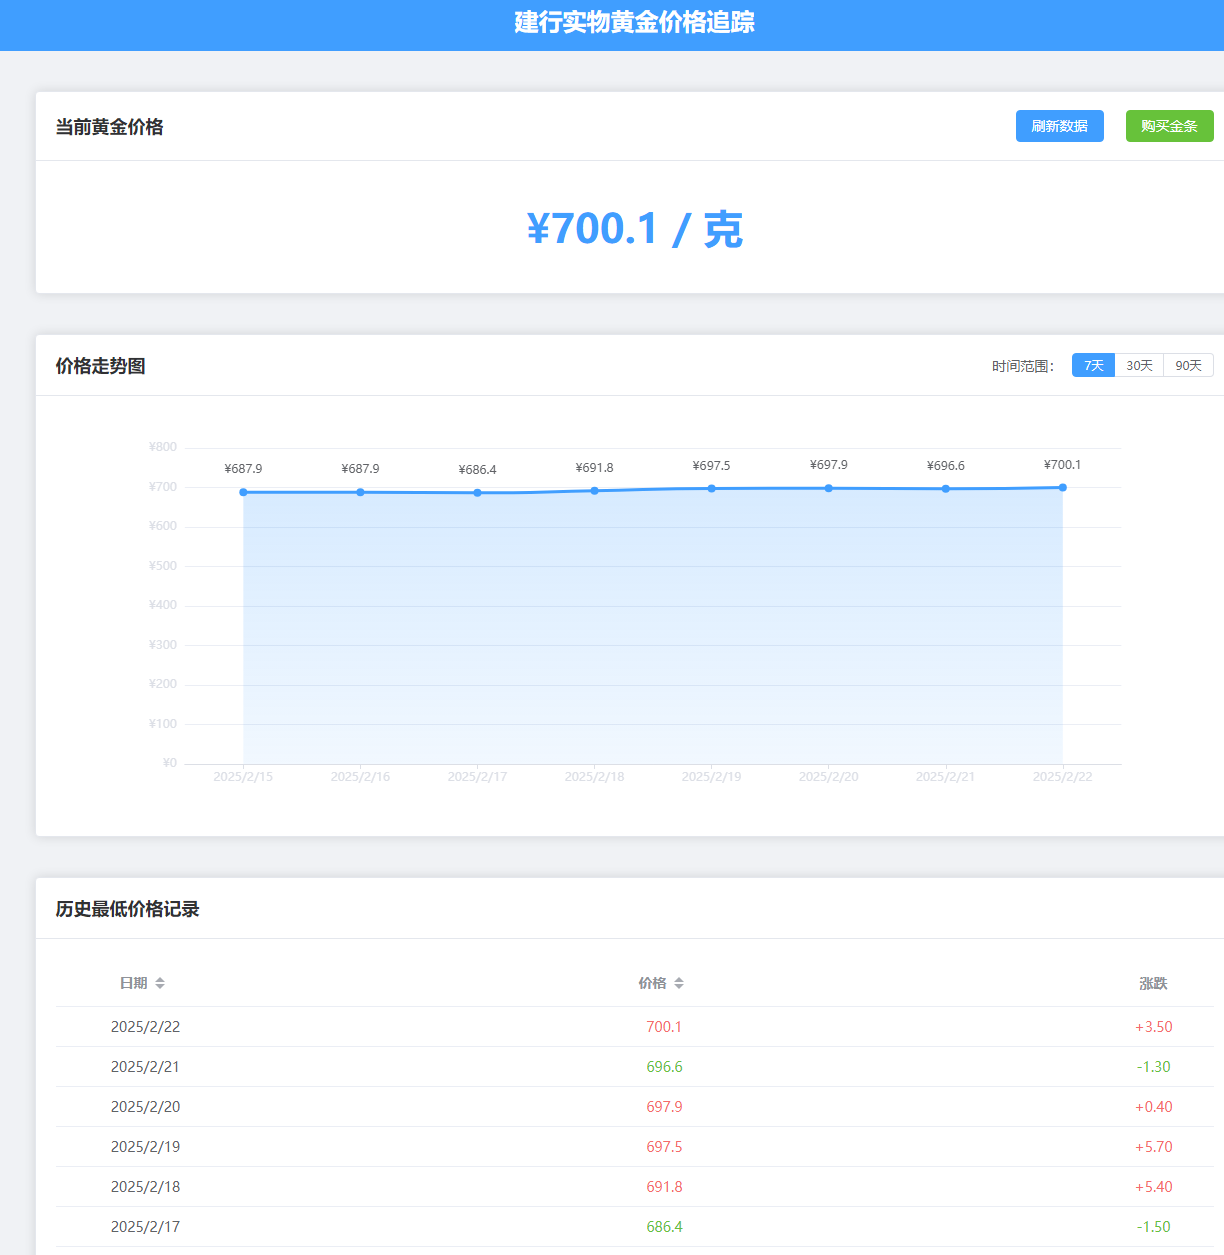
Task: Click the 696.6 price cell in the table
Action: 664,1067
